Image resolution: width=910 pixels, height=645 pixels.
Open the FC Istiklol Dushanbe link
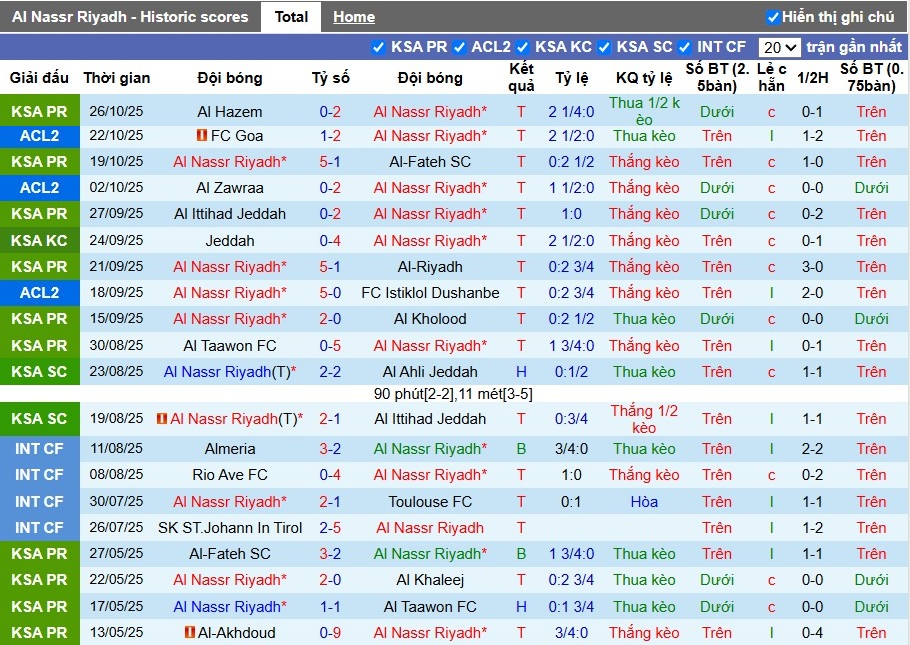tap(430, 293)
